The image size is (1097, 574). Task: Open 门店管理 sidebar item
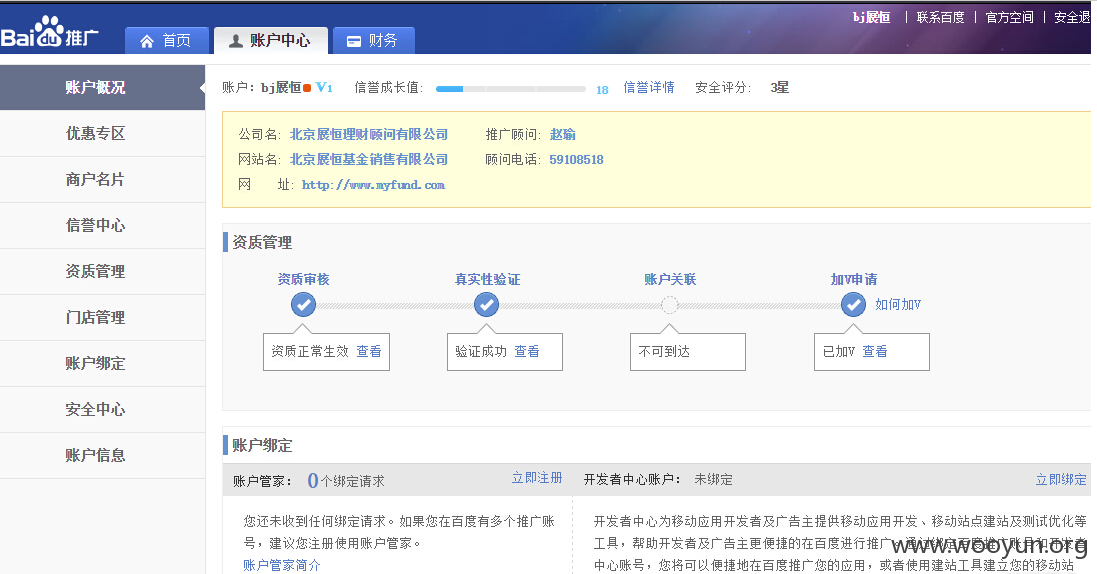click(102, 318)
